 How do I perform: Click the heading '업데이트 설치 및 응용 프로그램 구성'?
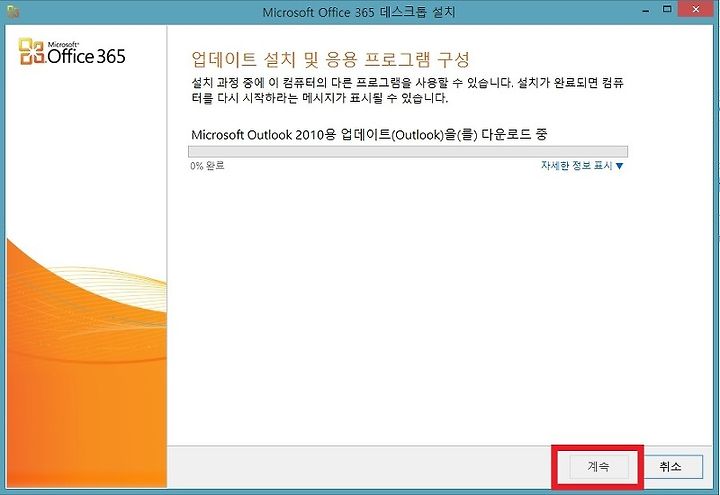coord(331,59)
